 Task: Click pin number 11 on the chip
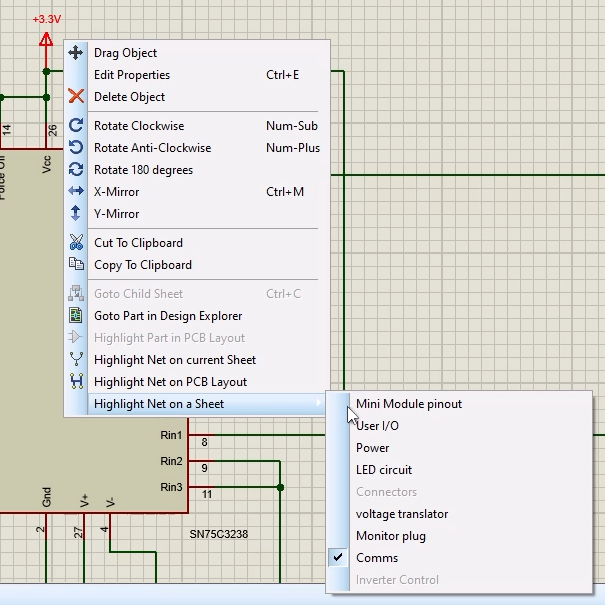(x=207, y=494)
